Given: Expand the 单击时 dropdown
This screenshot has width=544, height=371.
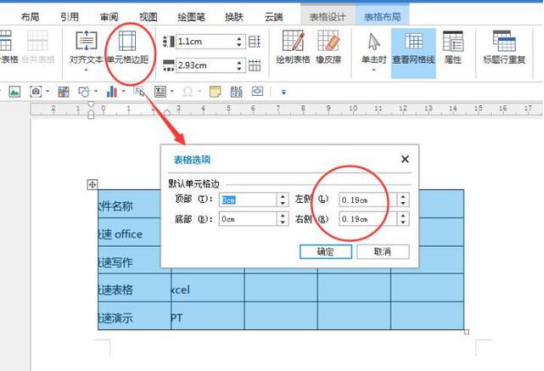Looking at the screenshot, I should (x=374, y=70).
